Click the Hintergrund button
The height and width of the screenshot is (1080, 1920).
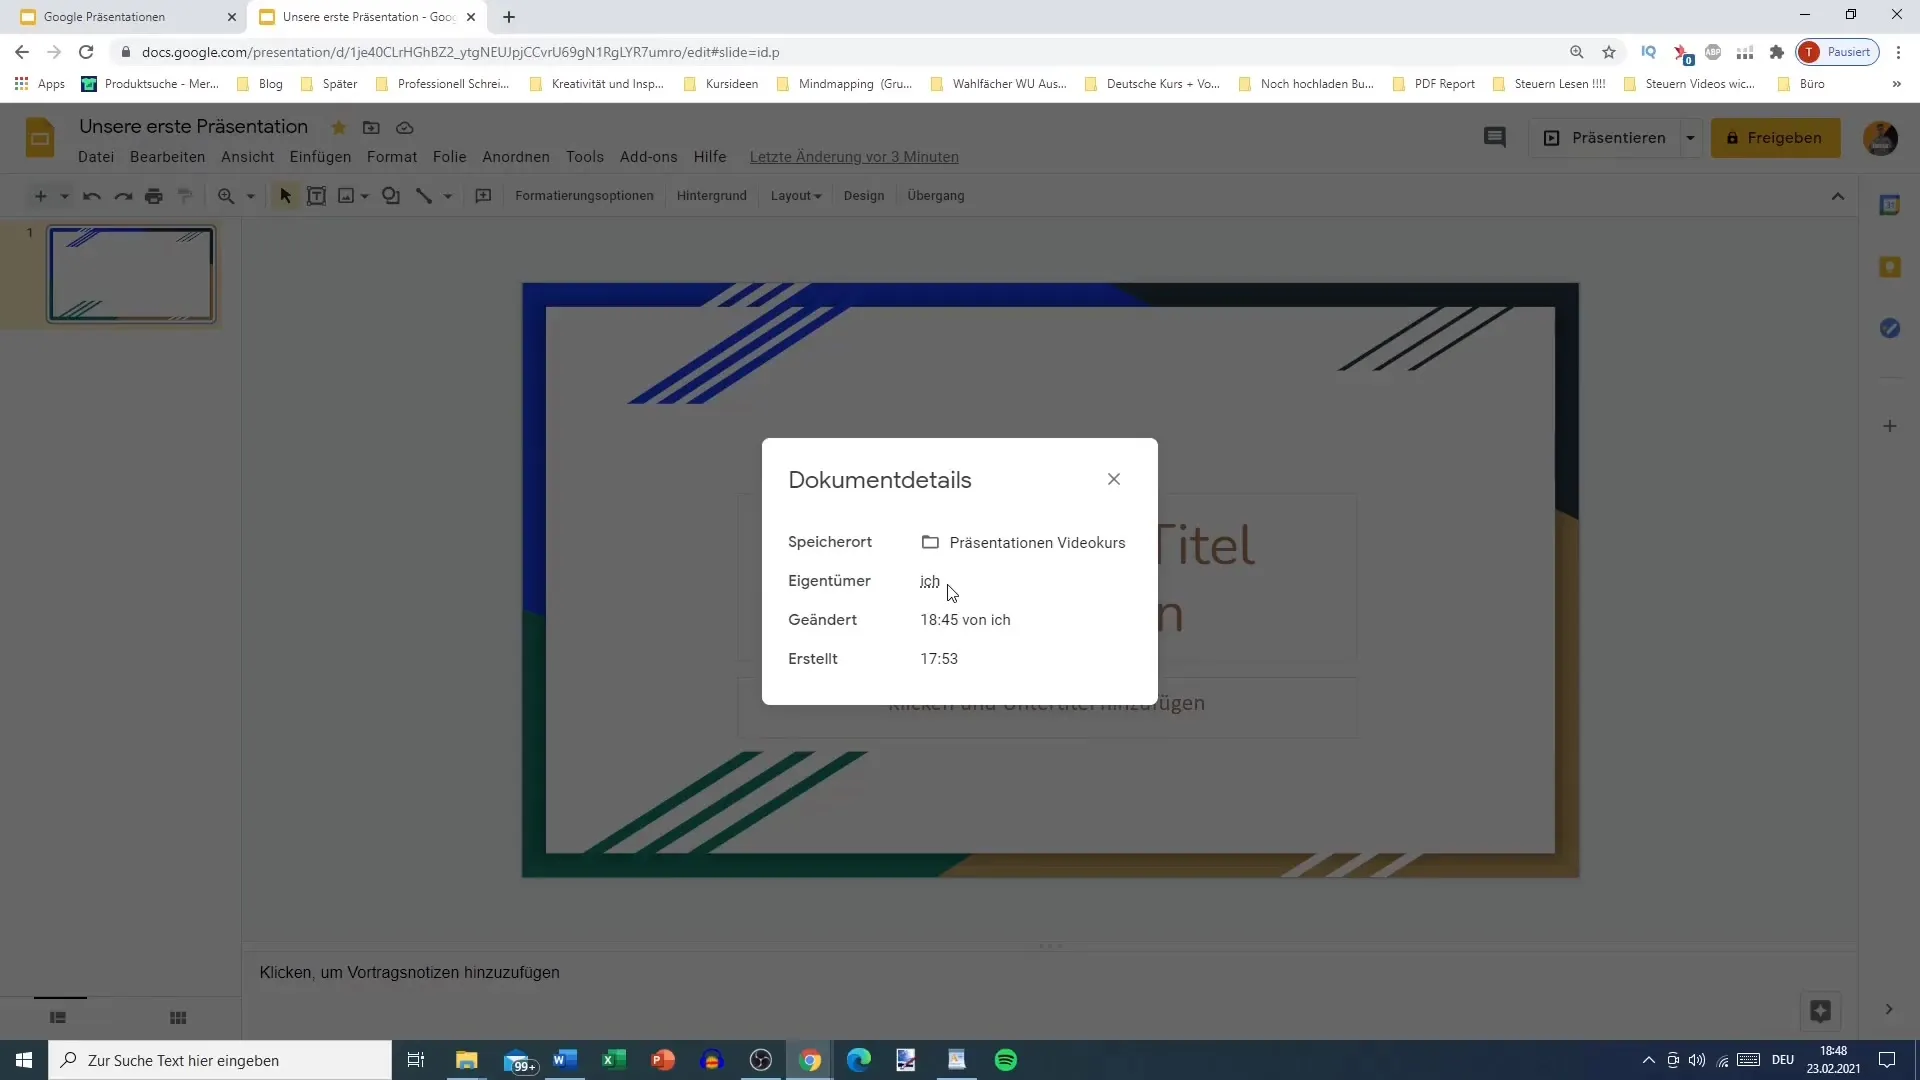pos(711,196)
